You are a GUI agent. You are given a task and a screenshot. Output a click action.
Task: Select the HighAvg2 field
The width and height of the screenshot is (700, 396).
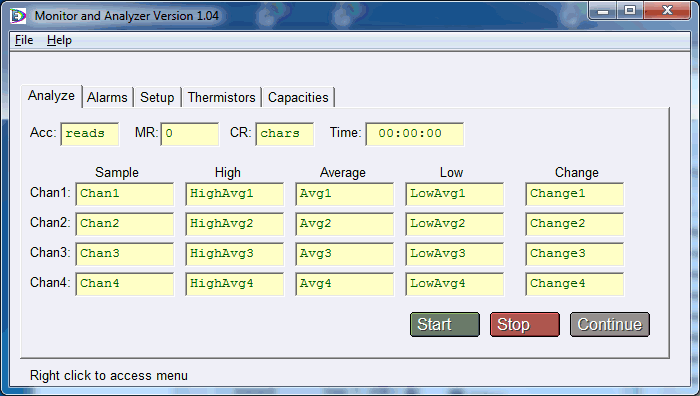[x=234, y=224]
